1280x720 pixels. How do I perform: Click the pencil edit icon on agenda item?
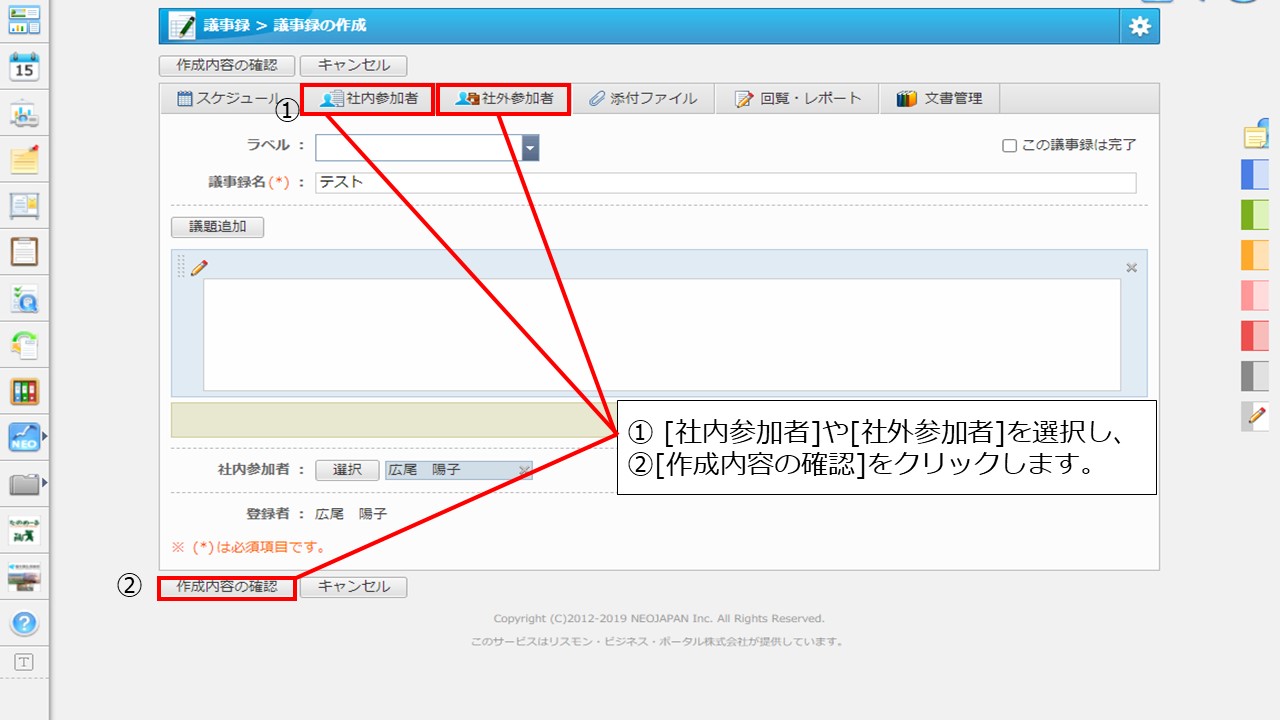point(199,267)
